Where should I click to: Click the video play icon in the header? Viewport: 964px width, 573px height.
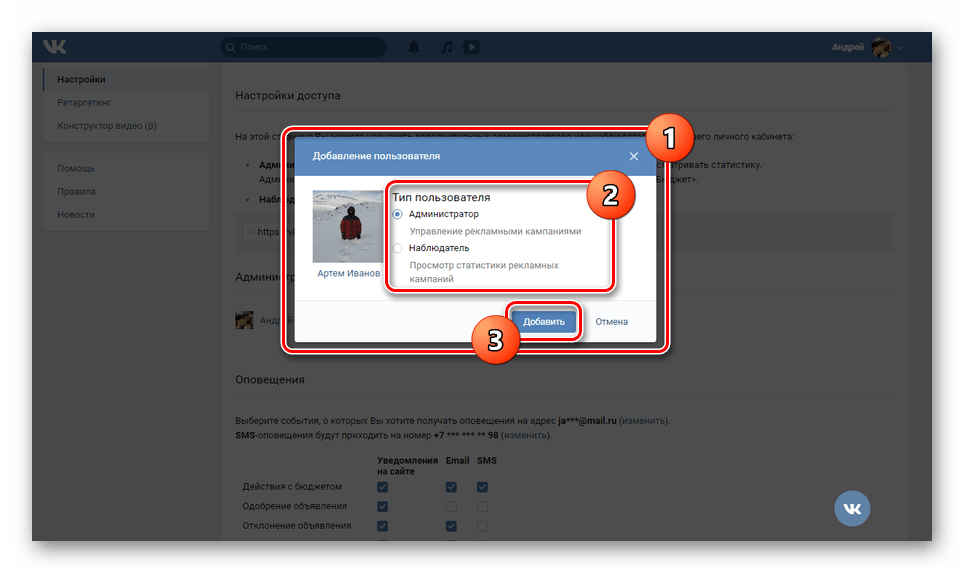[x=472, y=47]
